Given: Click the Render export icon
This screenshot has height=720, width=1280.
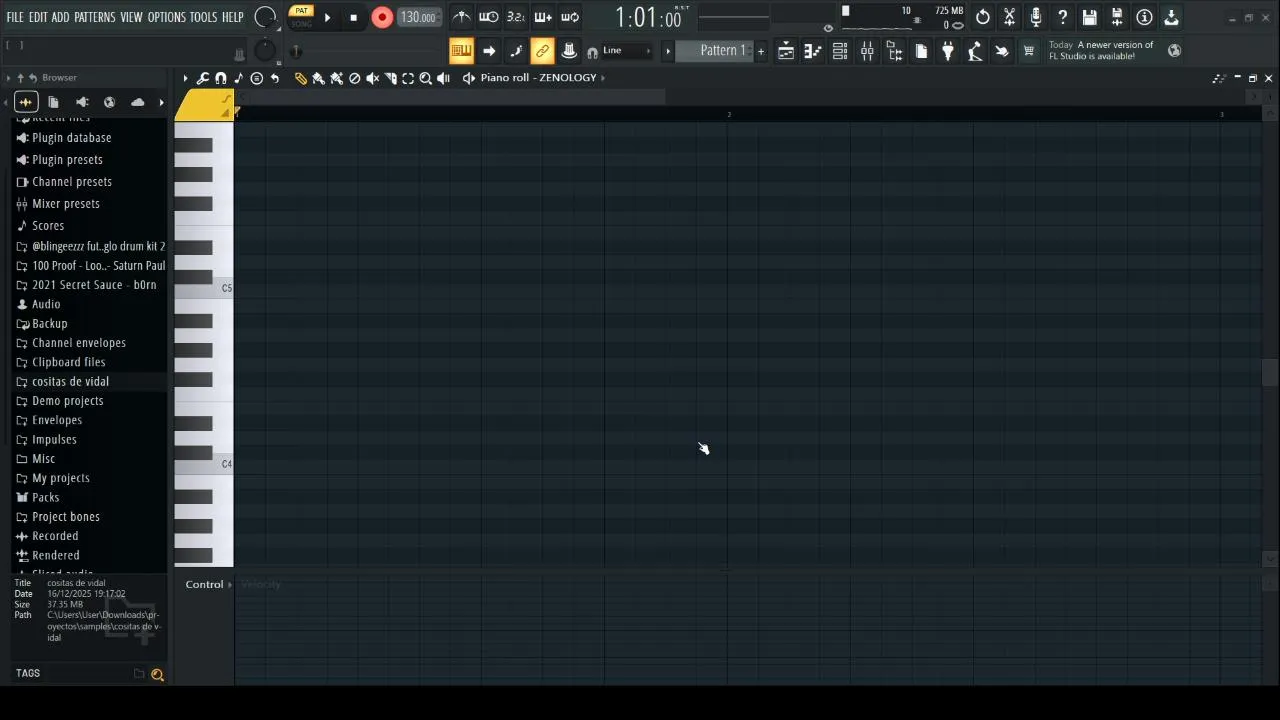Looking at the screenshot, I should [x=1117, y=17].
